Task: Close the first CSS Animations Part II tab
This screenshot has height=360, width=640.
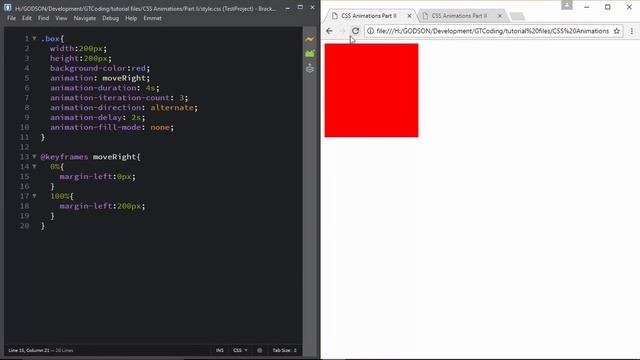Action: pyautogui.click(x=409, y=16)
